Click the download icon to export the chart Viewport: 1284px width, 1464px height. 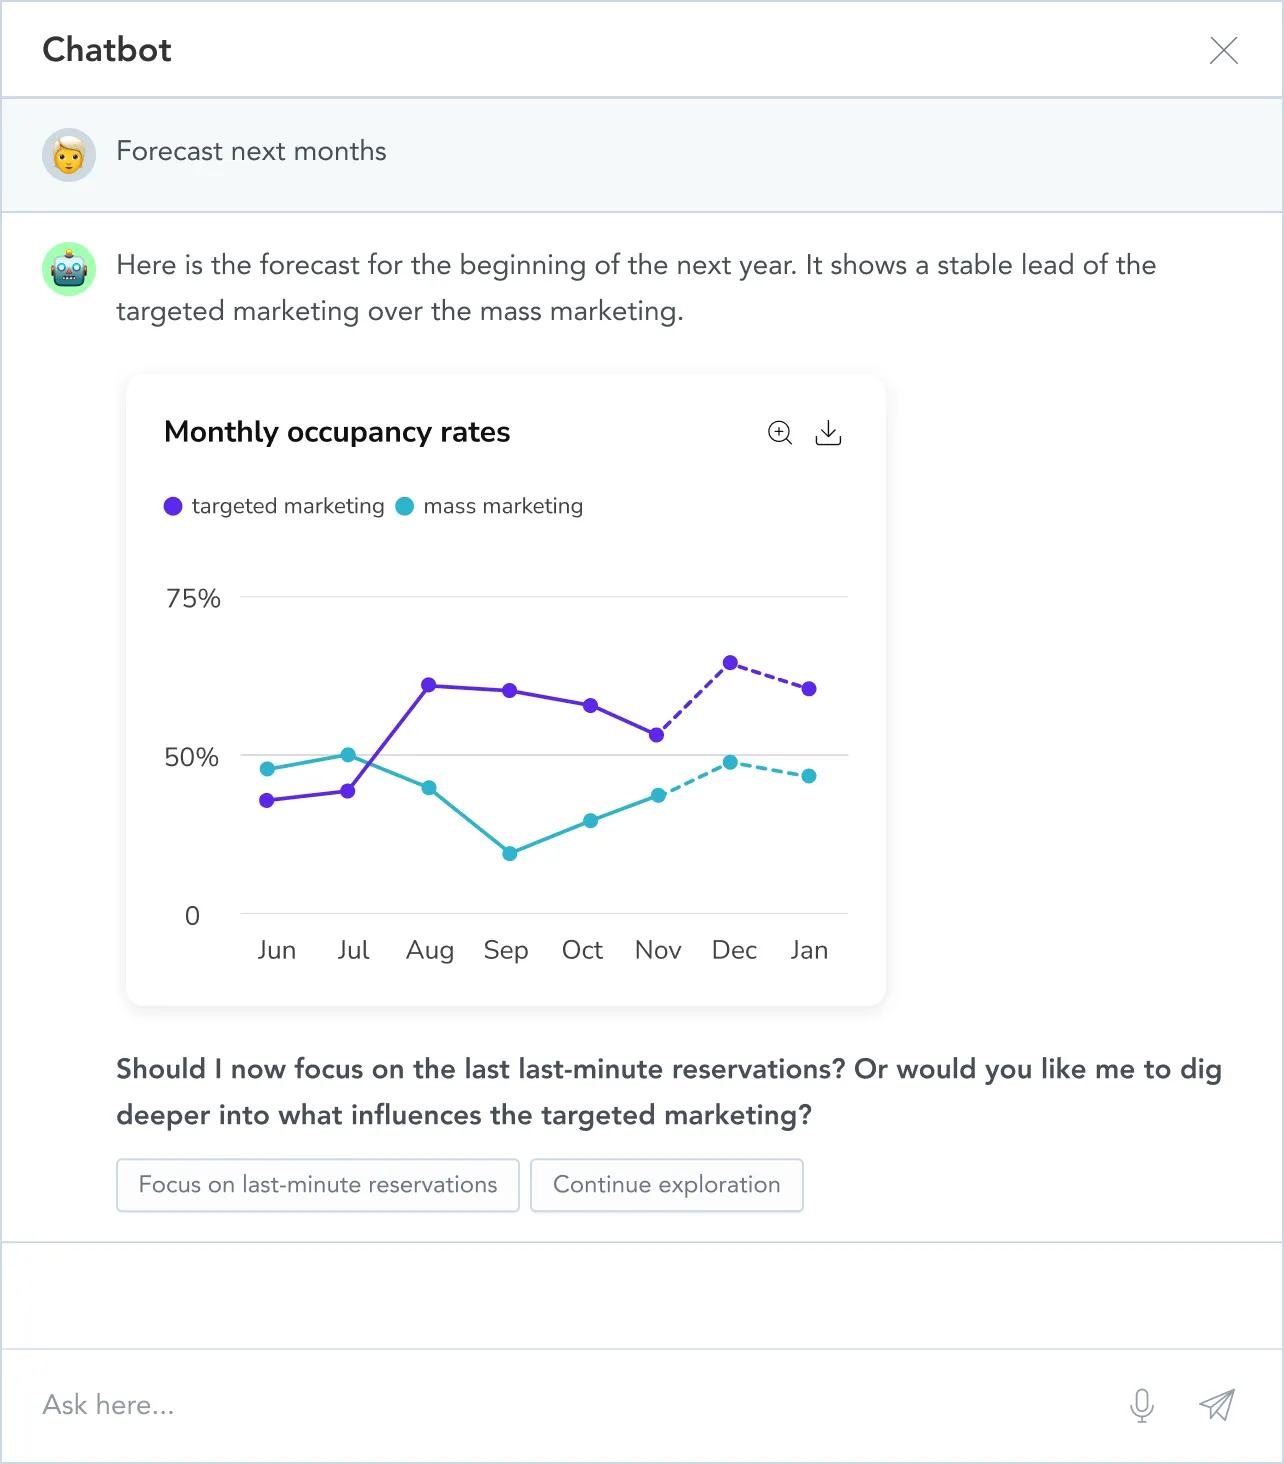pos(828,433)
